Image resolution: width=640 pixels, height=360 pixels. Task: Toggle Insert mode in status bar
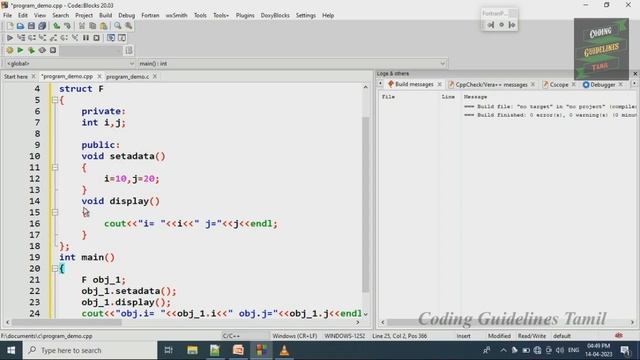(463, 336)
